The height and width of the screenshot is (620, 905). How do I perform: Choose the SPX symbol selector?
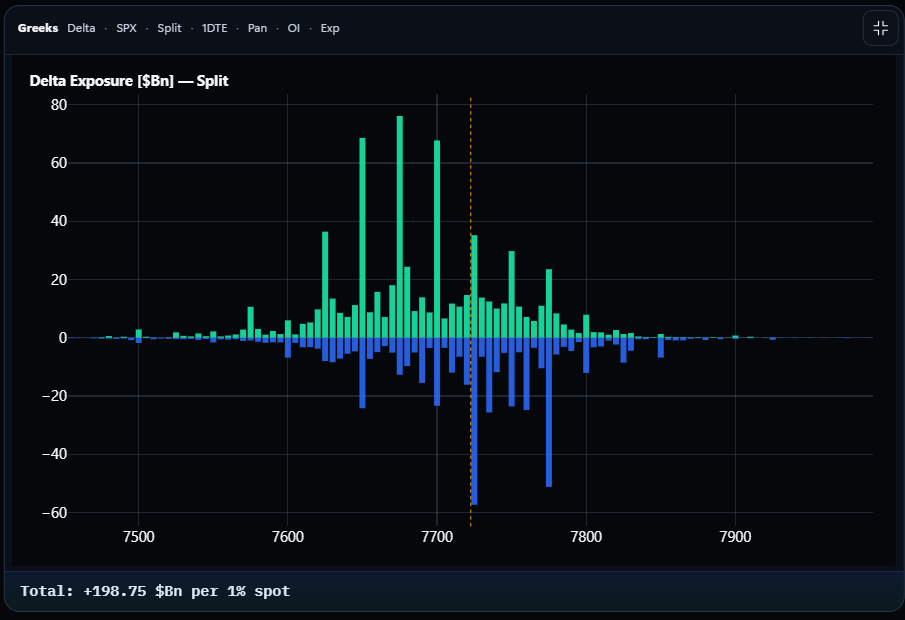pyautogui.click(x=126, y=28)
